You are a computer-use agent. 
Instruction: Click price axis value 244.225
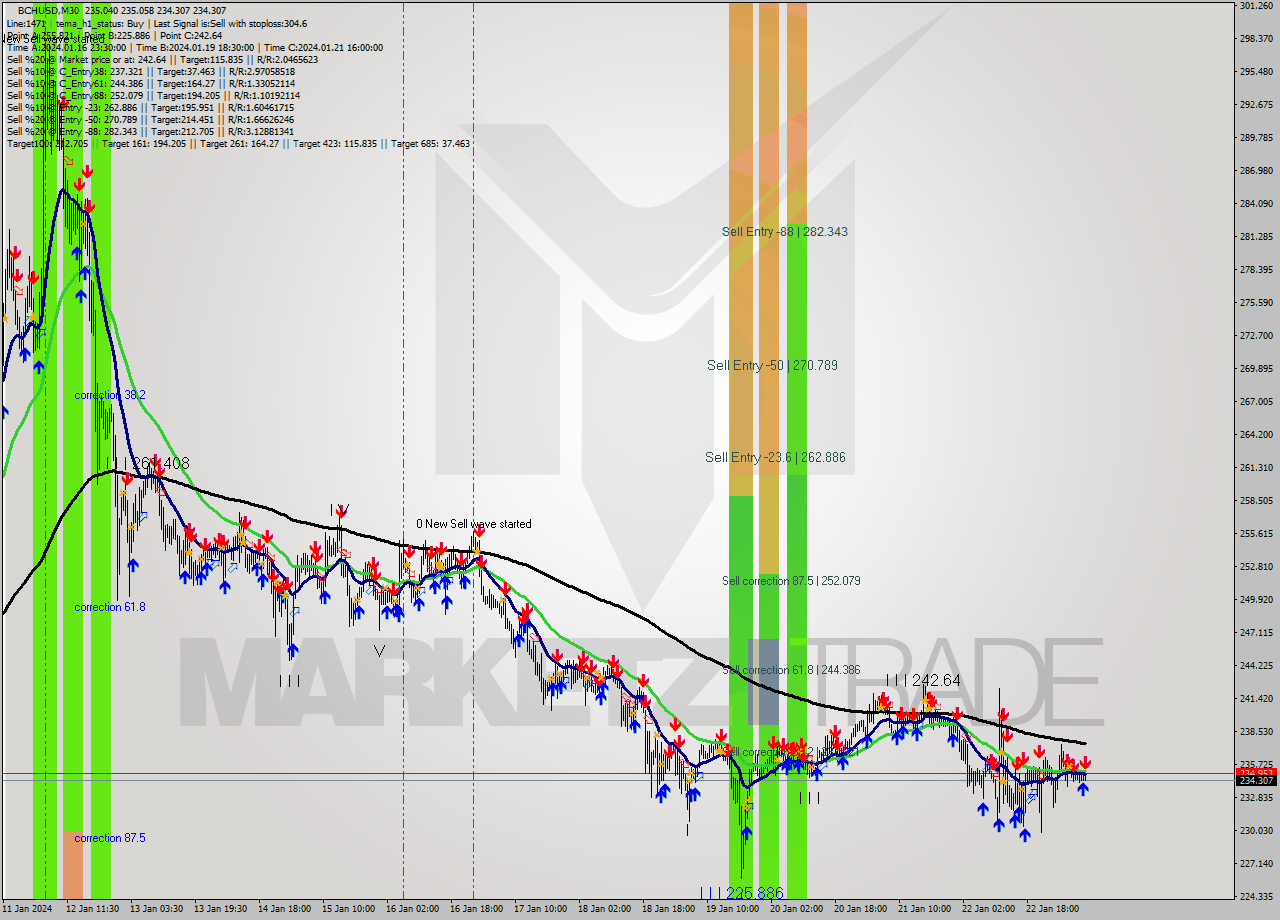pyautogui.click(x=1256, y=665)
